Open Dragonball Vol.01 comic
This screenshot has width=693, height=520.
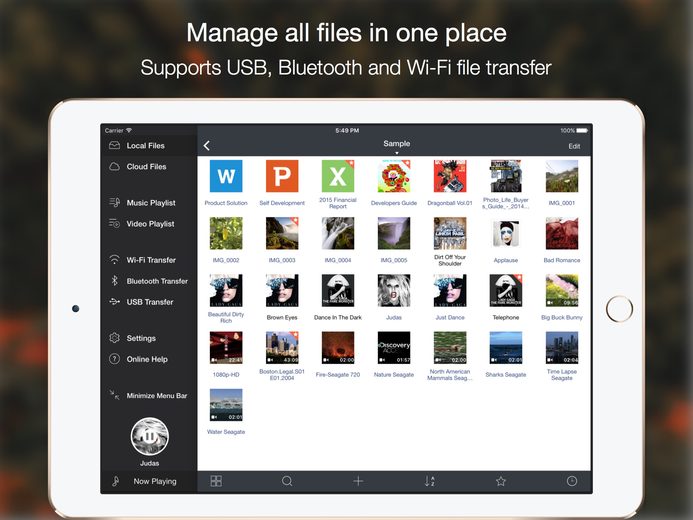click(450, 176)
